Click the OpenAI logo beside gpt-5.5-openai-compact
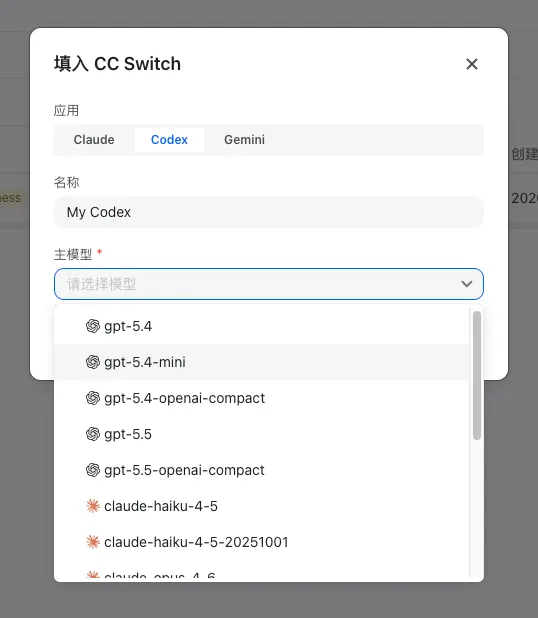The image size is (538, 618). [x=93, y=470]
